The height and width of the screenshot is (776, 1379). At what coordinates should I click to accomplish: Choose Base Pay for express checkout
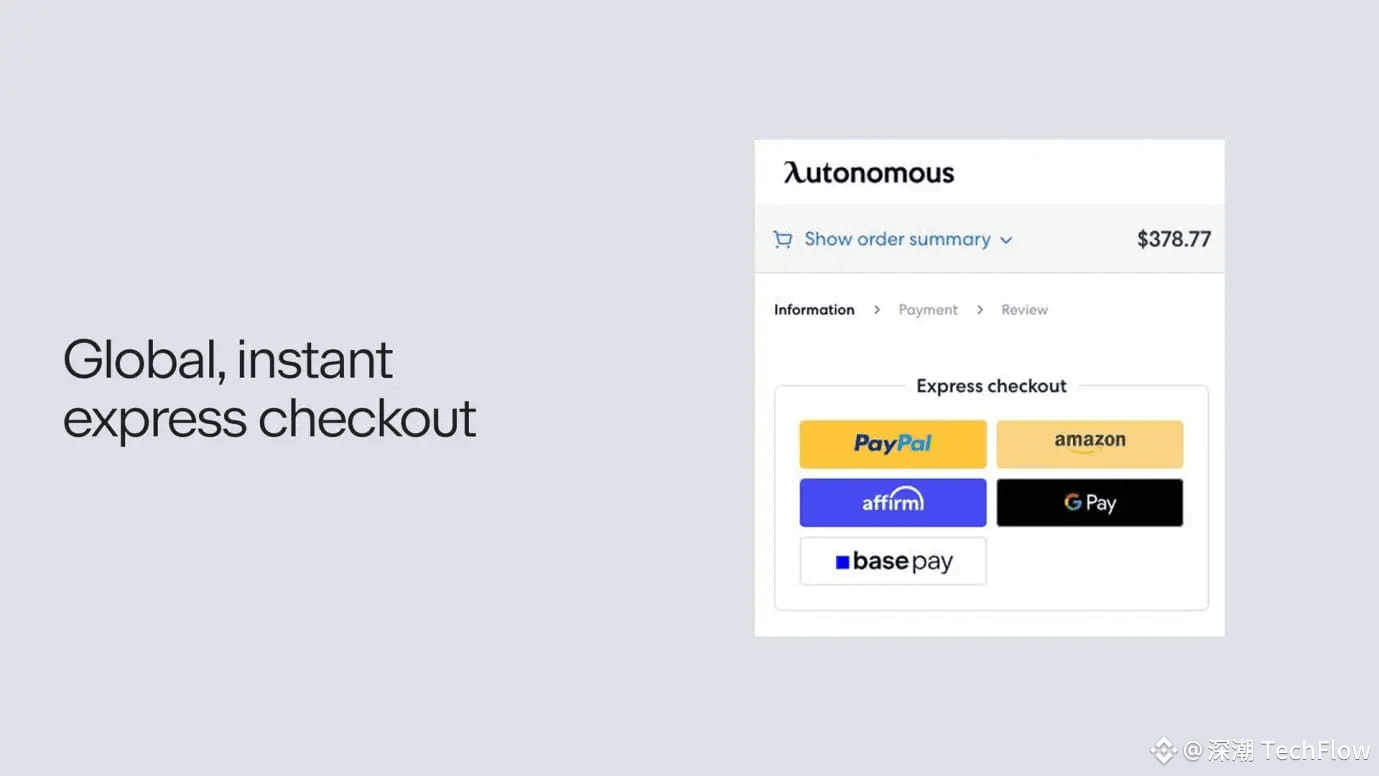(892, 561)
